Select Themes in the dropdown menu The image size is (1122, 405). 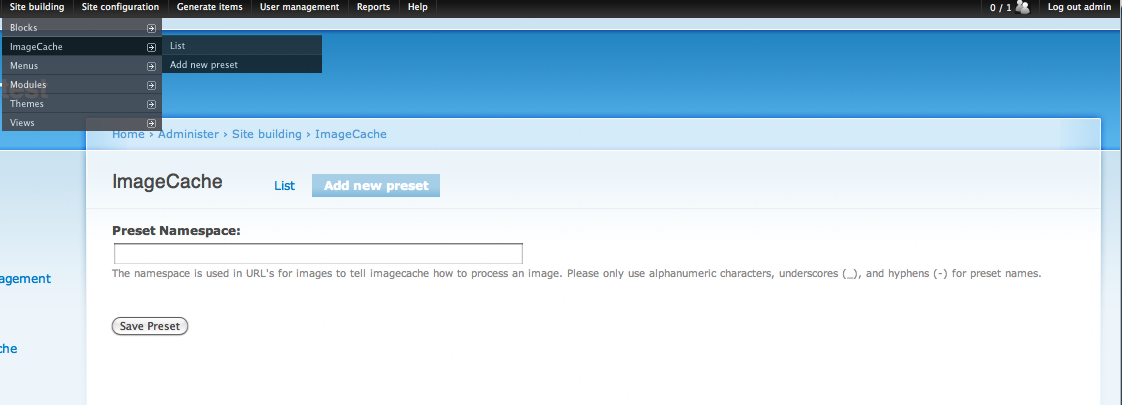click(82, 104)
